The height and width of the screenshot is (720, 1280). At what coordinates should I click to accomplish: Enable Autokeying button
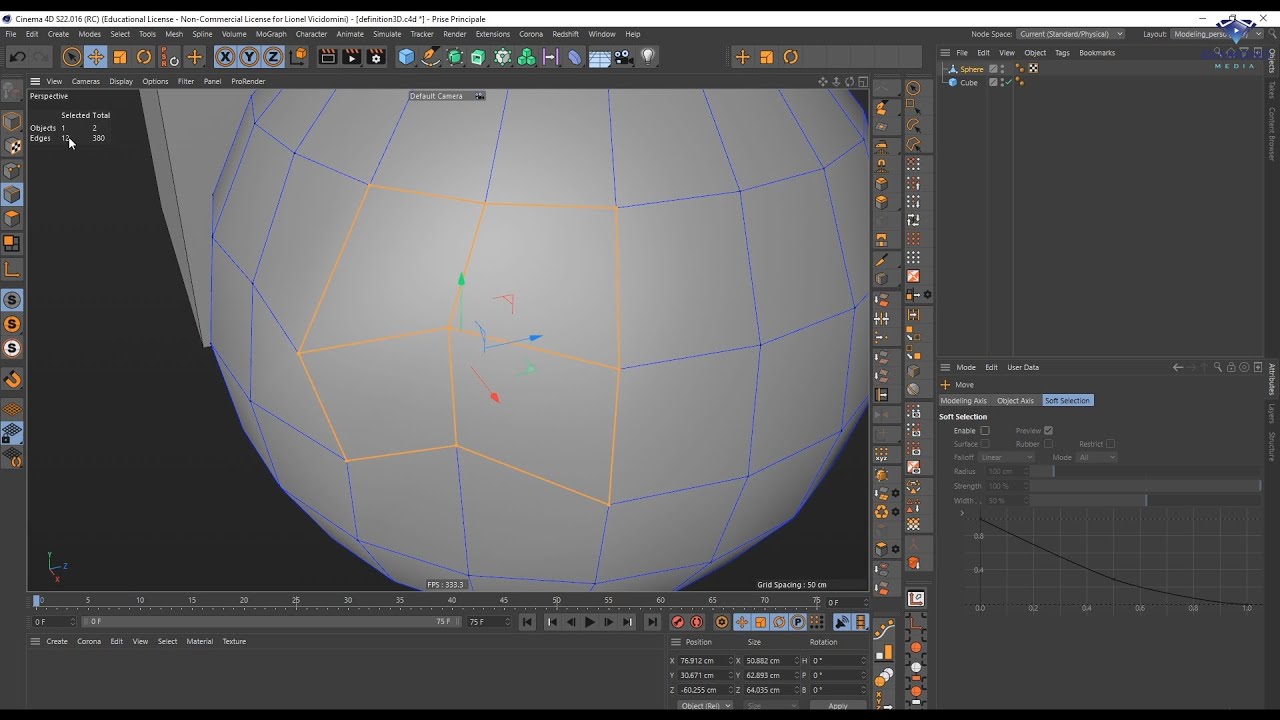coord(697,622)
